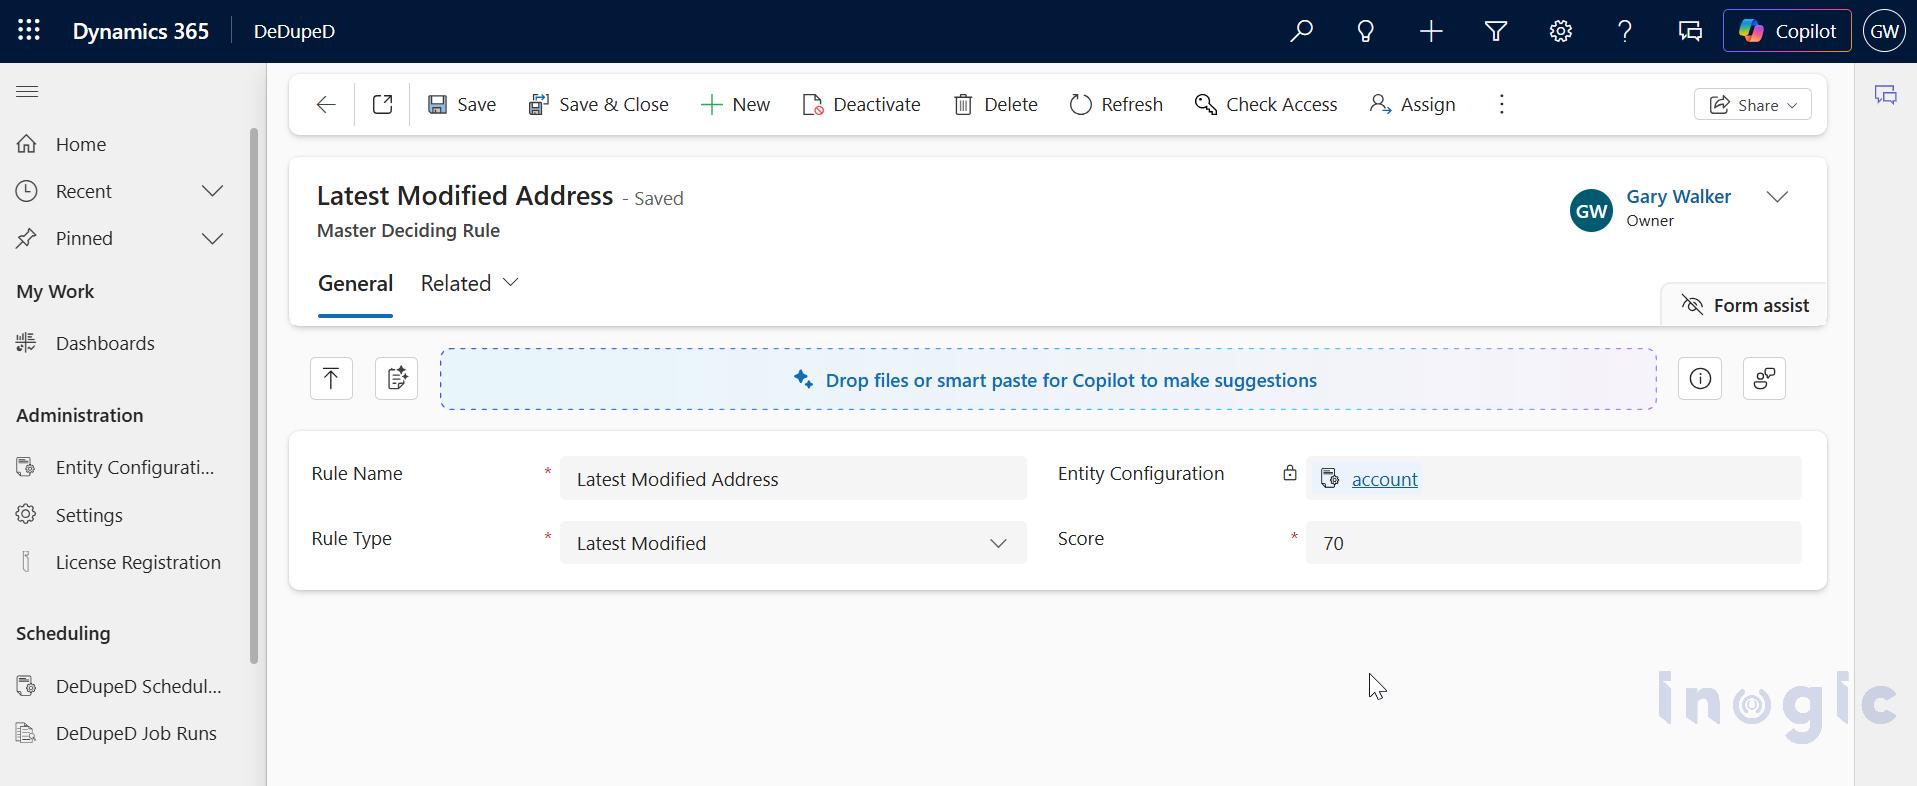Image resolution: width=1917 pixels, height=786 pixels.
Task: Assign the record to someone
Action: pyautogui.click(x=1412, y=104)
